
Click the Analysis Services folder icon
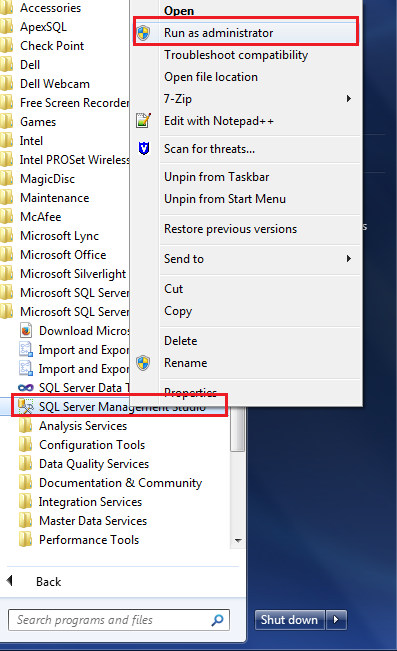click(x=26, y=426)
